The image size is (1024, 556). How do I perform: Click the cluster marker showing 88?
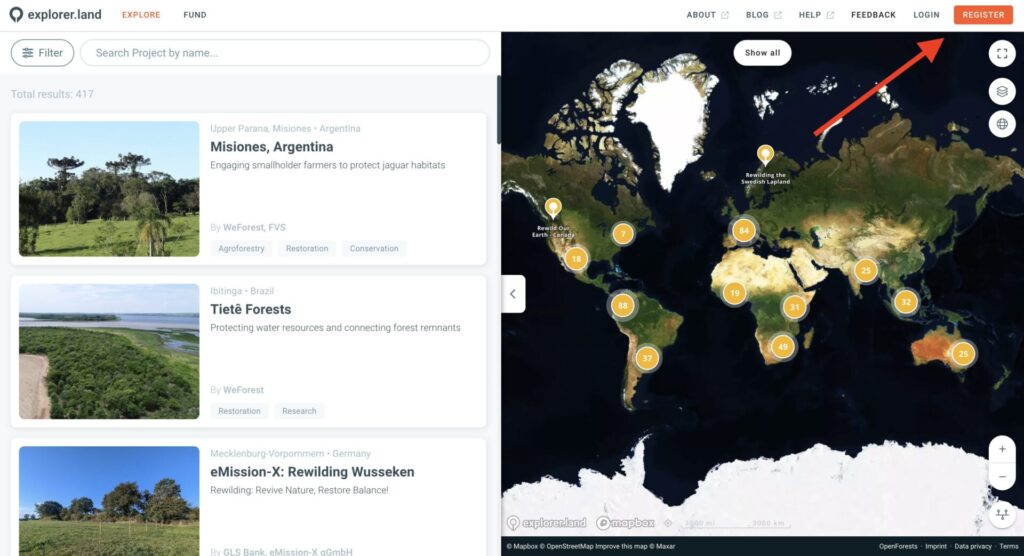click(x=623, y=305)
